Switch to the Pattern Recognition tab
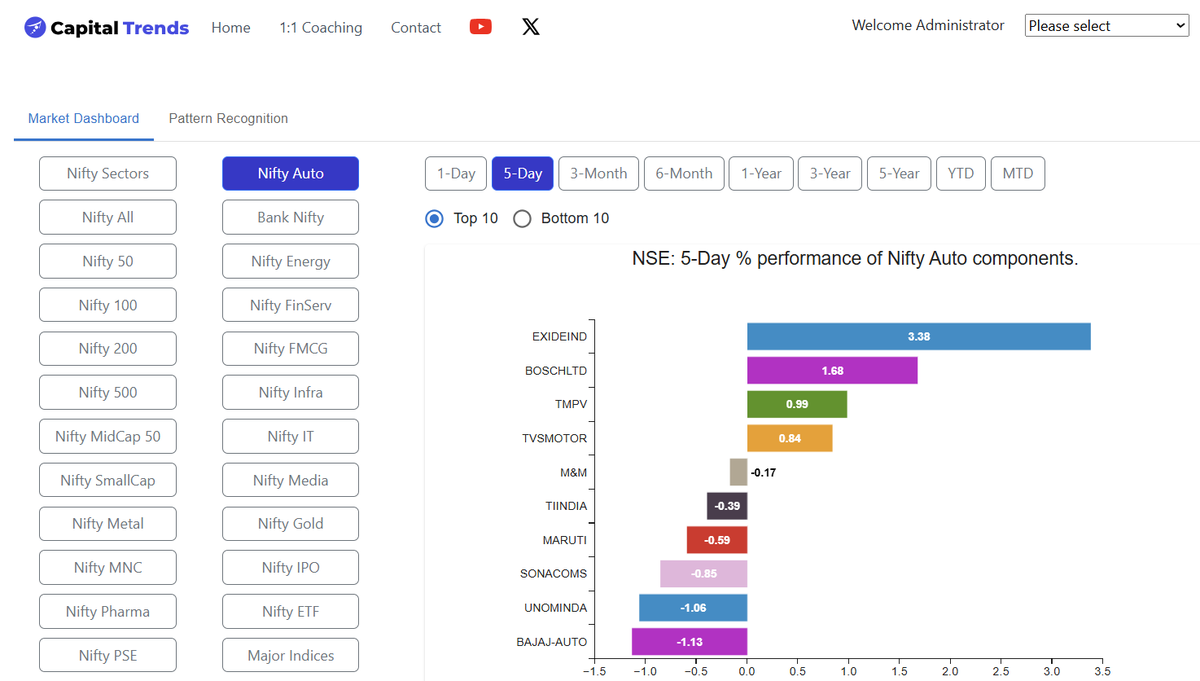This screenshot has height=681, width=1200. pyautogui.click(x=228, y=118)
